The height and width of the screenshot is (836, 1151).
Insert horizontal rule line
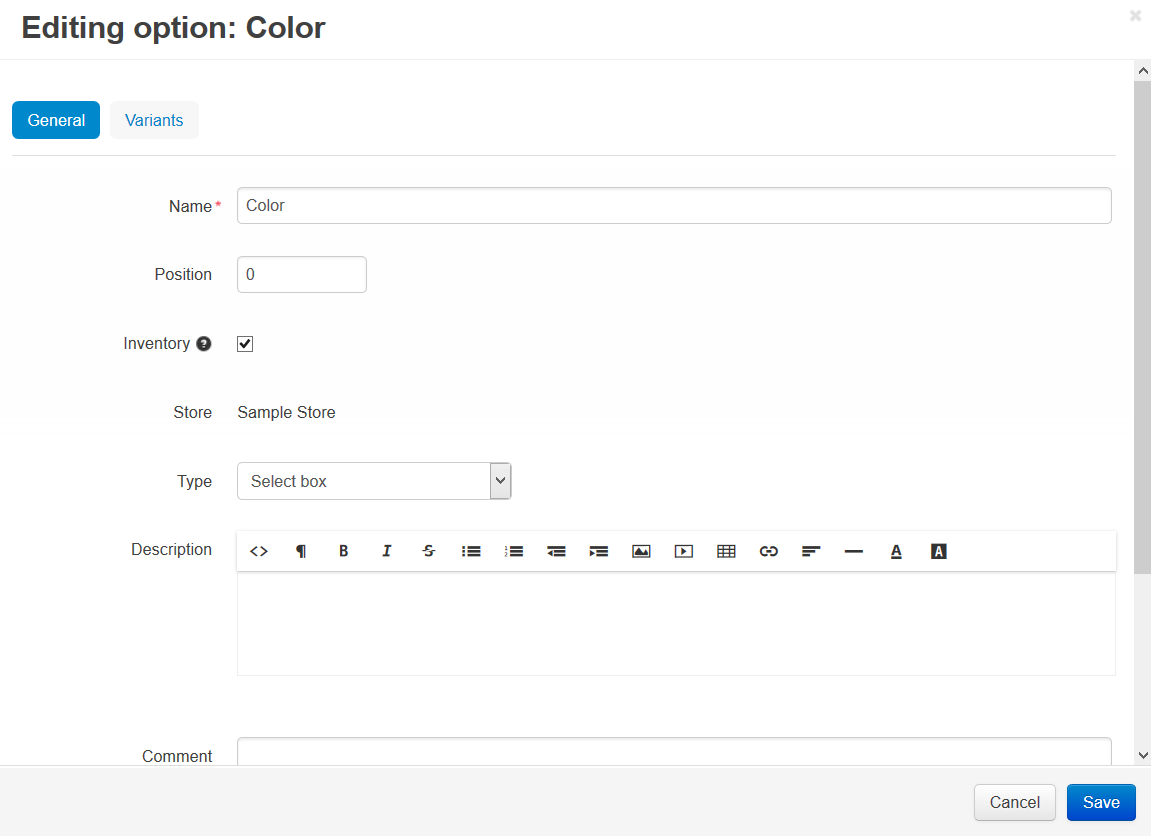click(x=854, y=551)
